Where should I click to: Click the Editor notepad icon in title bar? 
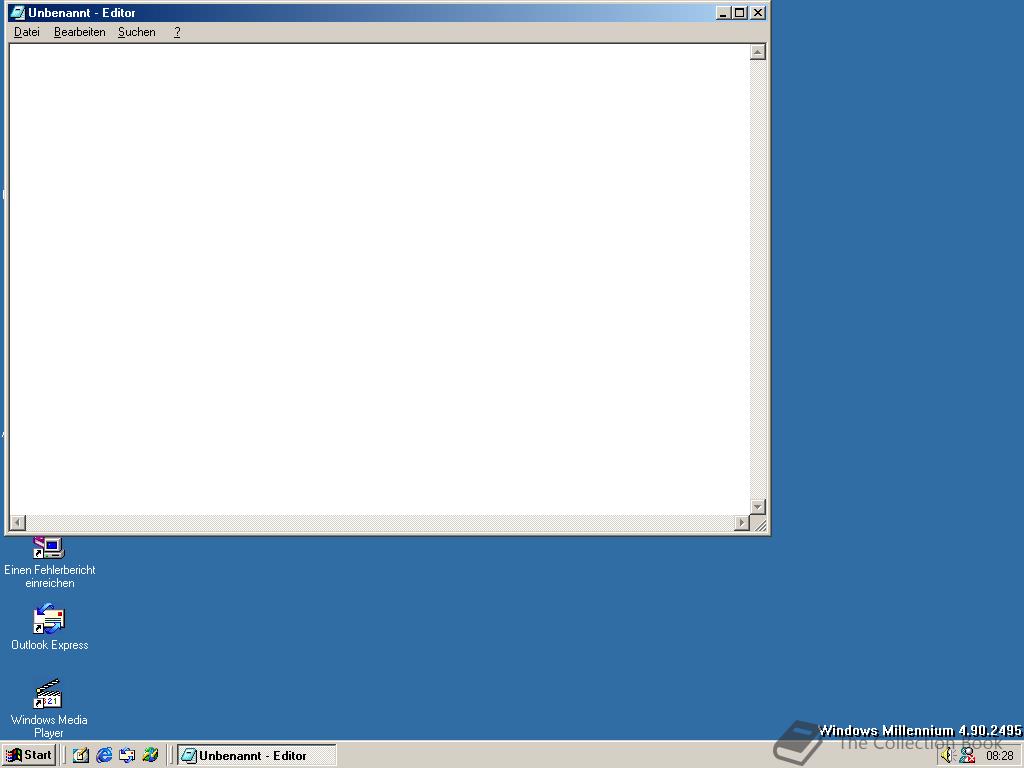coord(17,12)
